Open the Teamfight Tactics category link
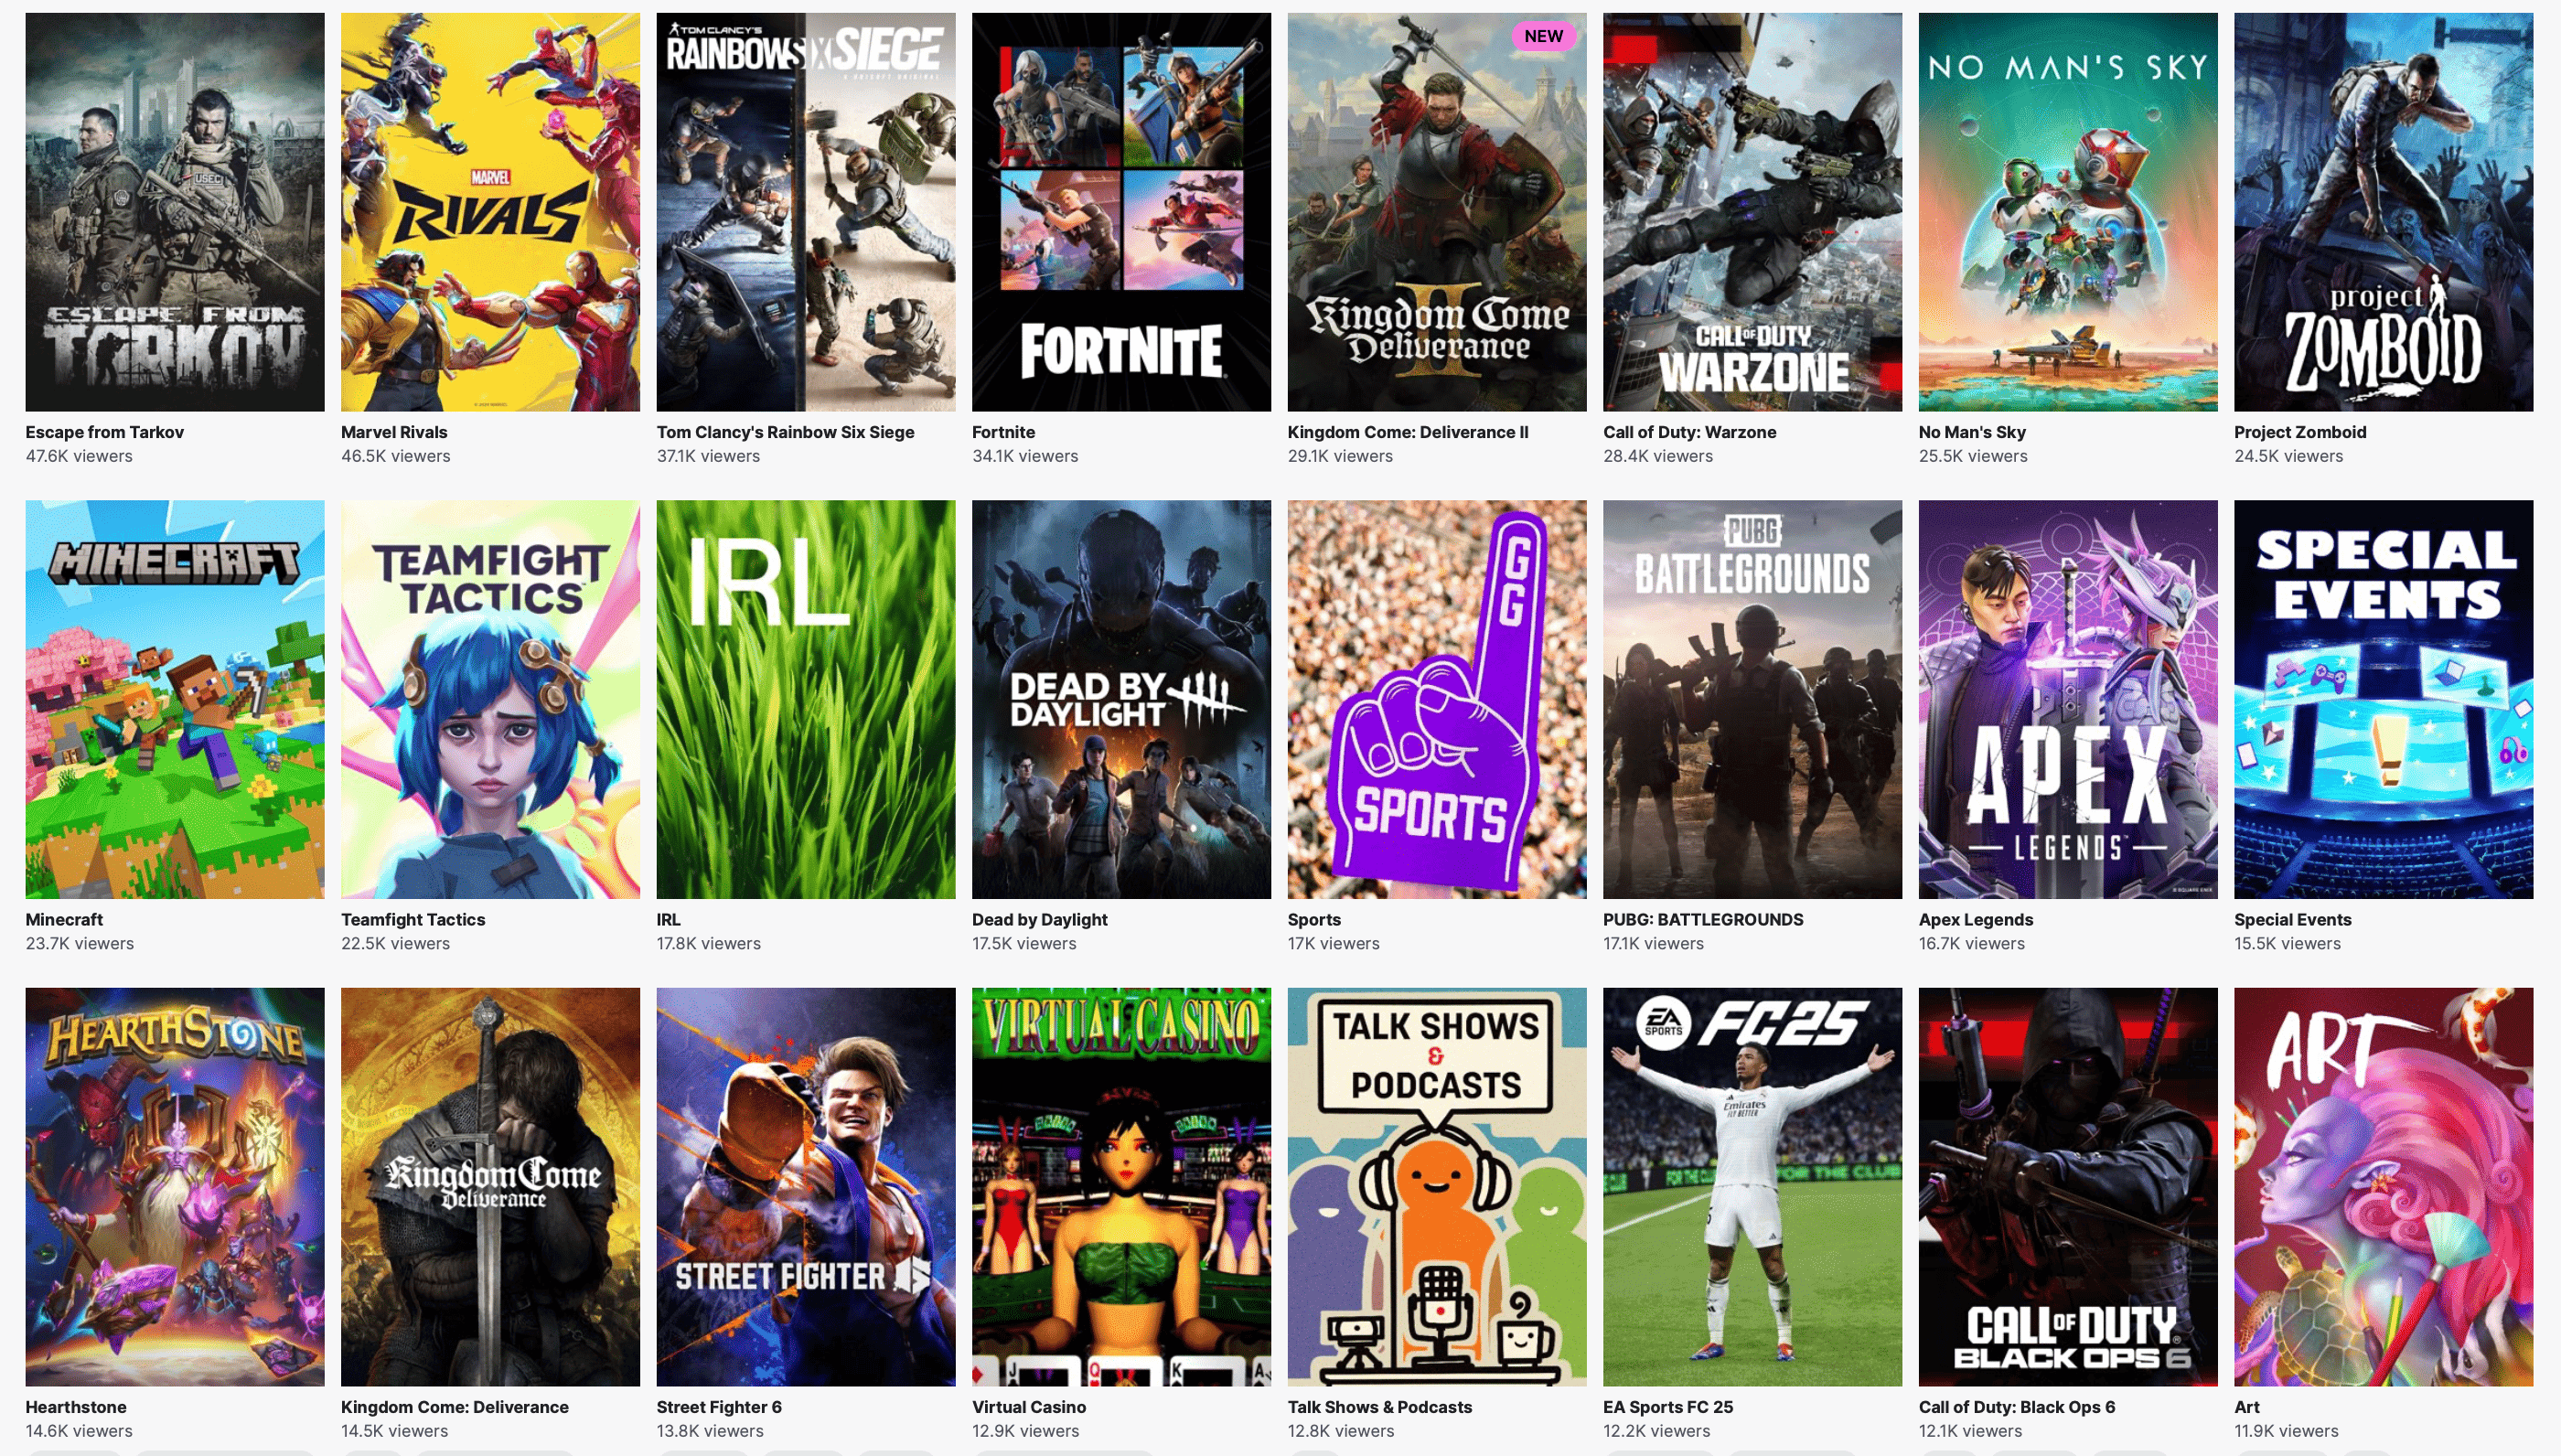This screenshot has width=2561, height=1456. coord(412,919)
